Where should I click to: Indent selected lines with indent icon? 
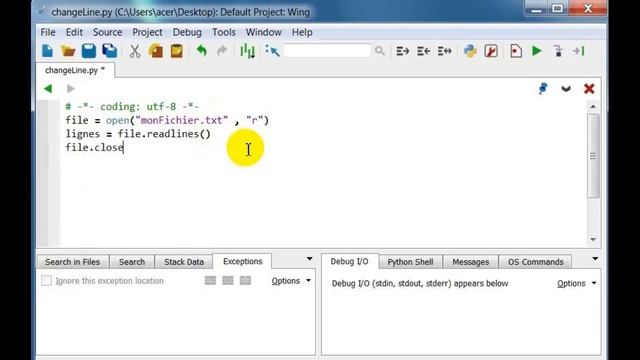402,51
